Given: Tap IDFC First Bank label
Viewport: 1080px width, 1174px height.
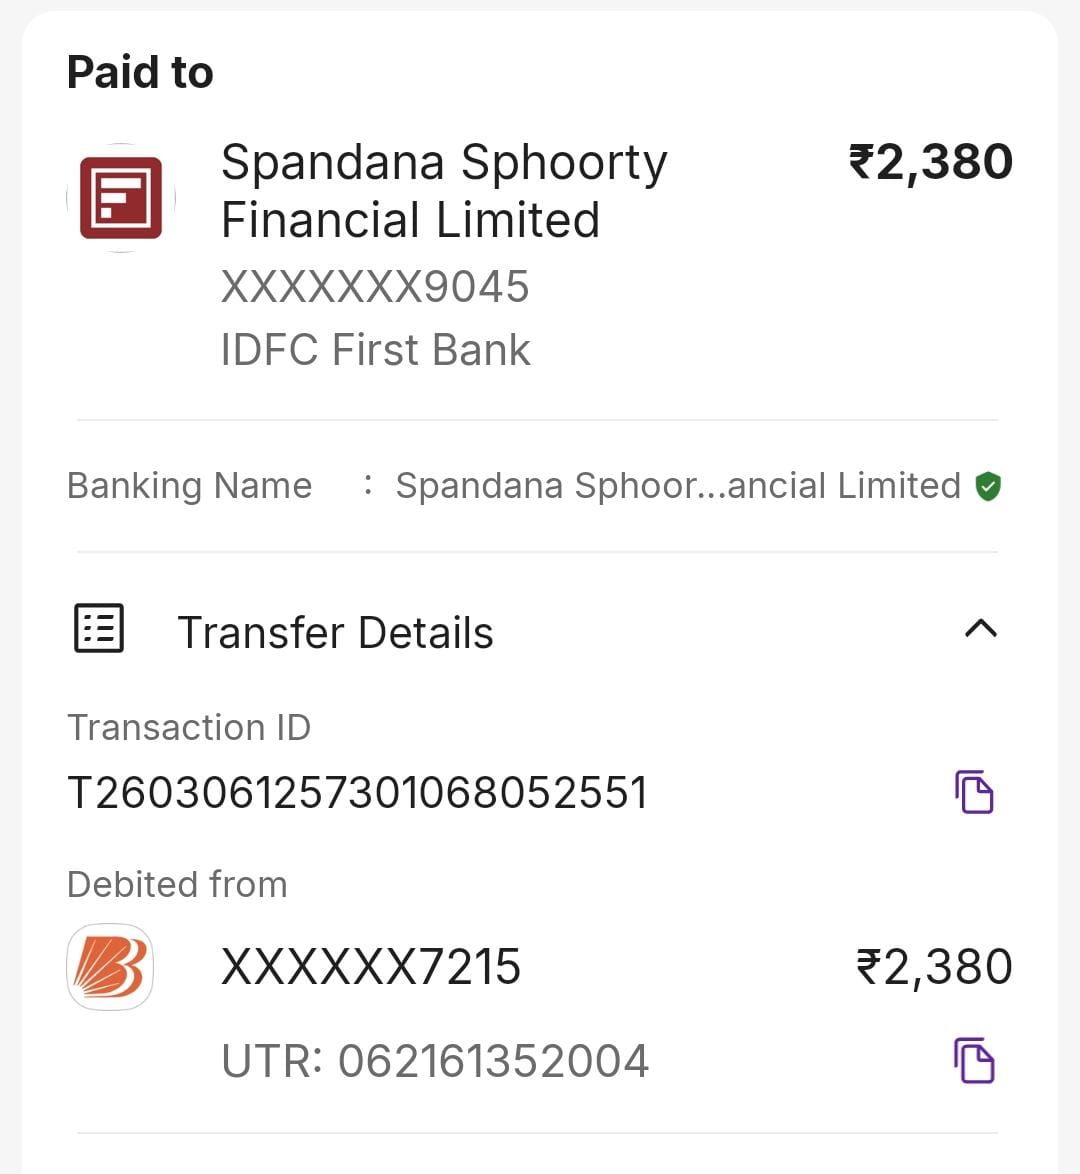Looking at the screenshot, I should click(375, 350).
